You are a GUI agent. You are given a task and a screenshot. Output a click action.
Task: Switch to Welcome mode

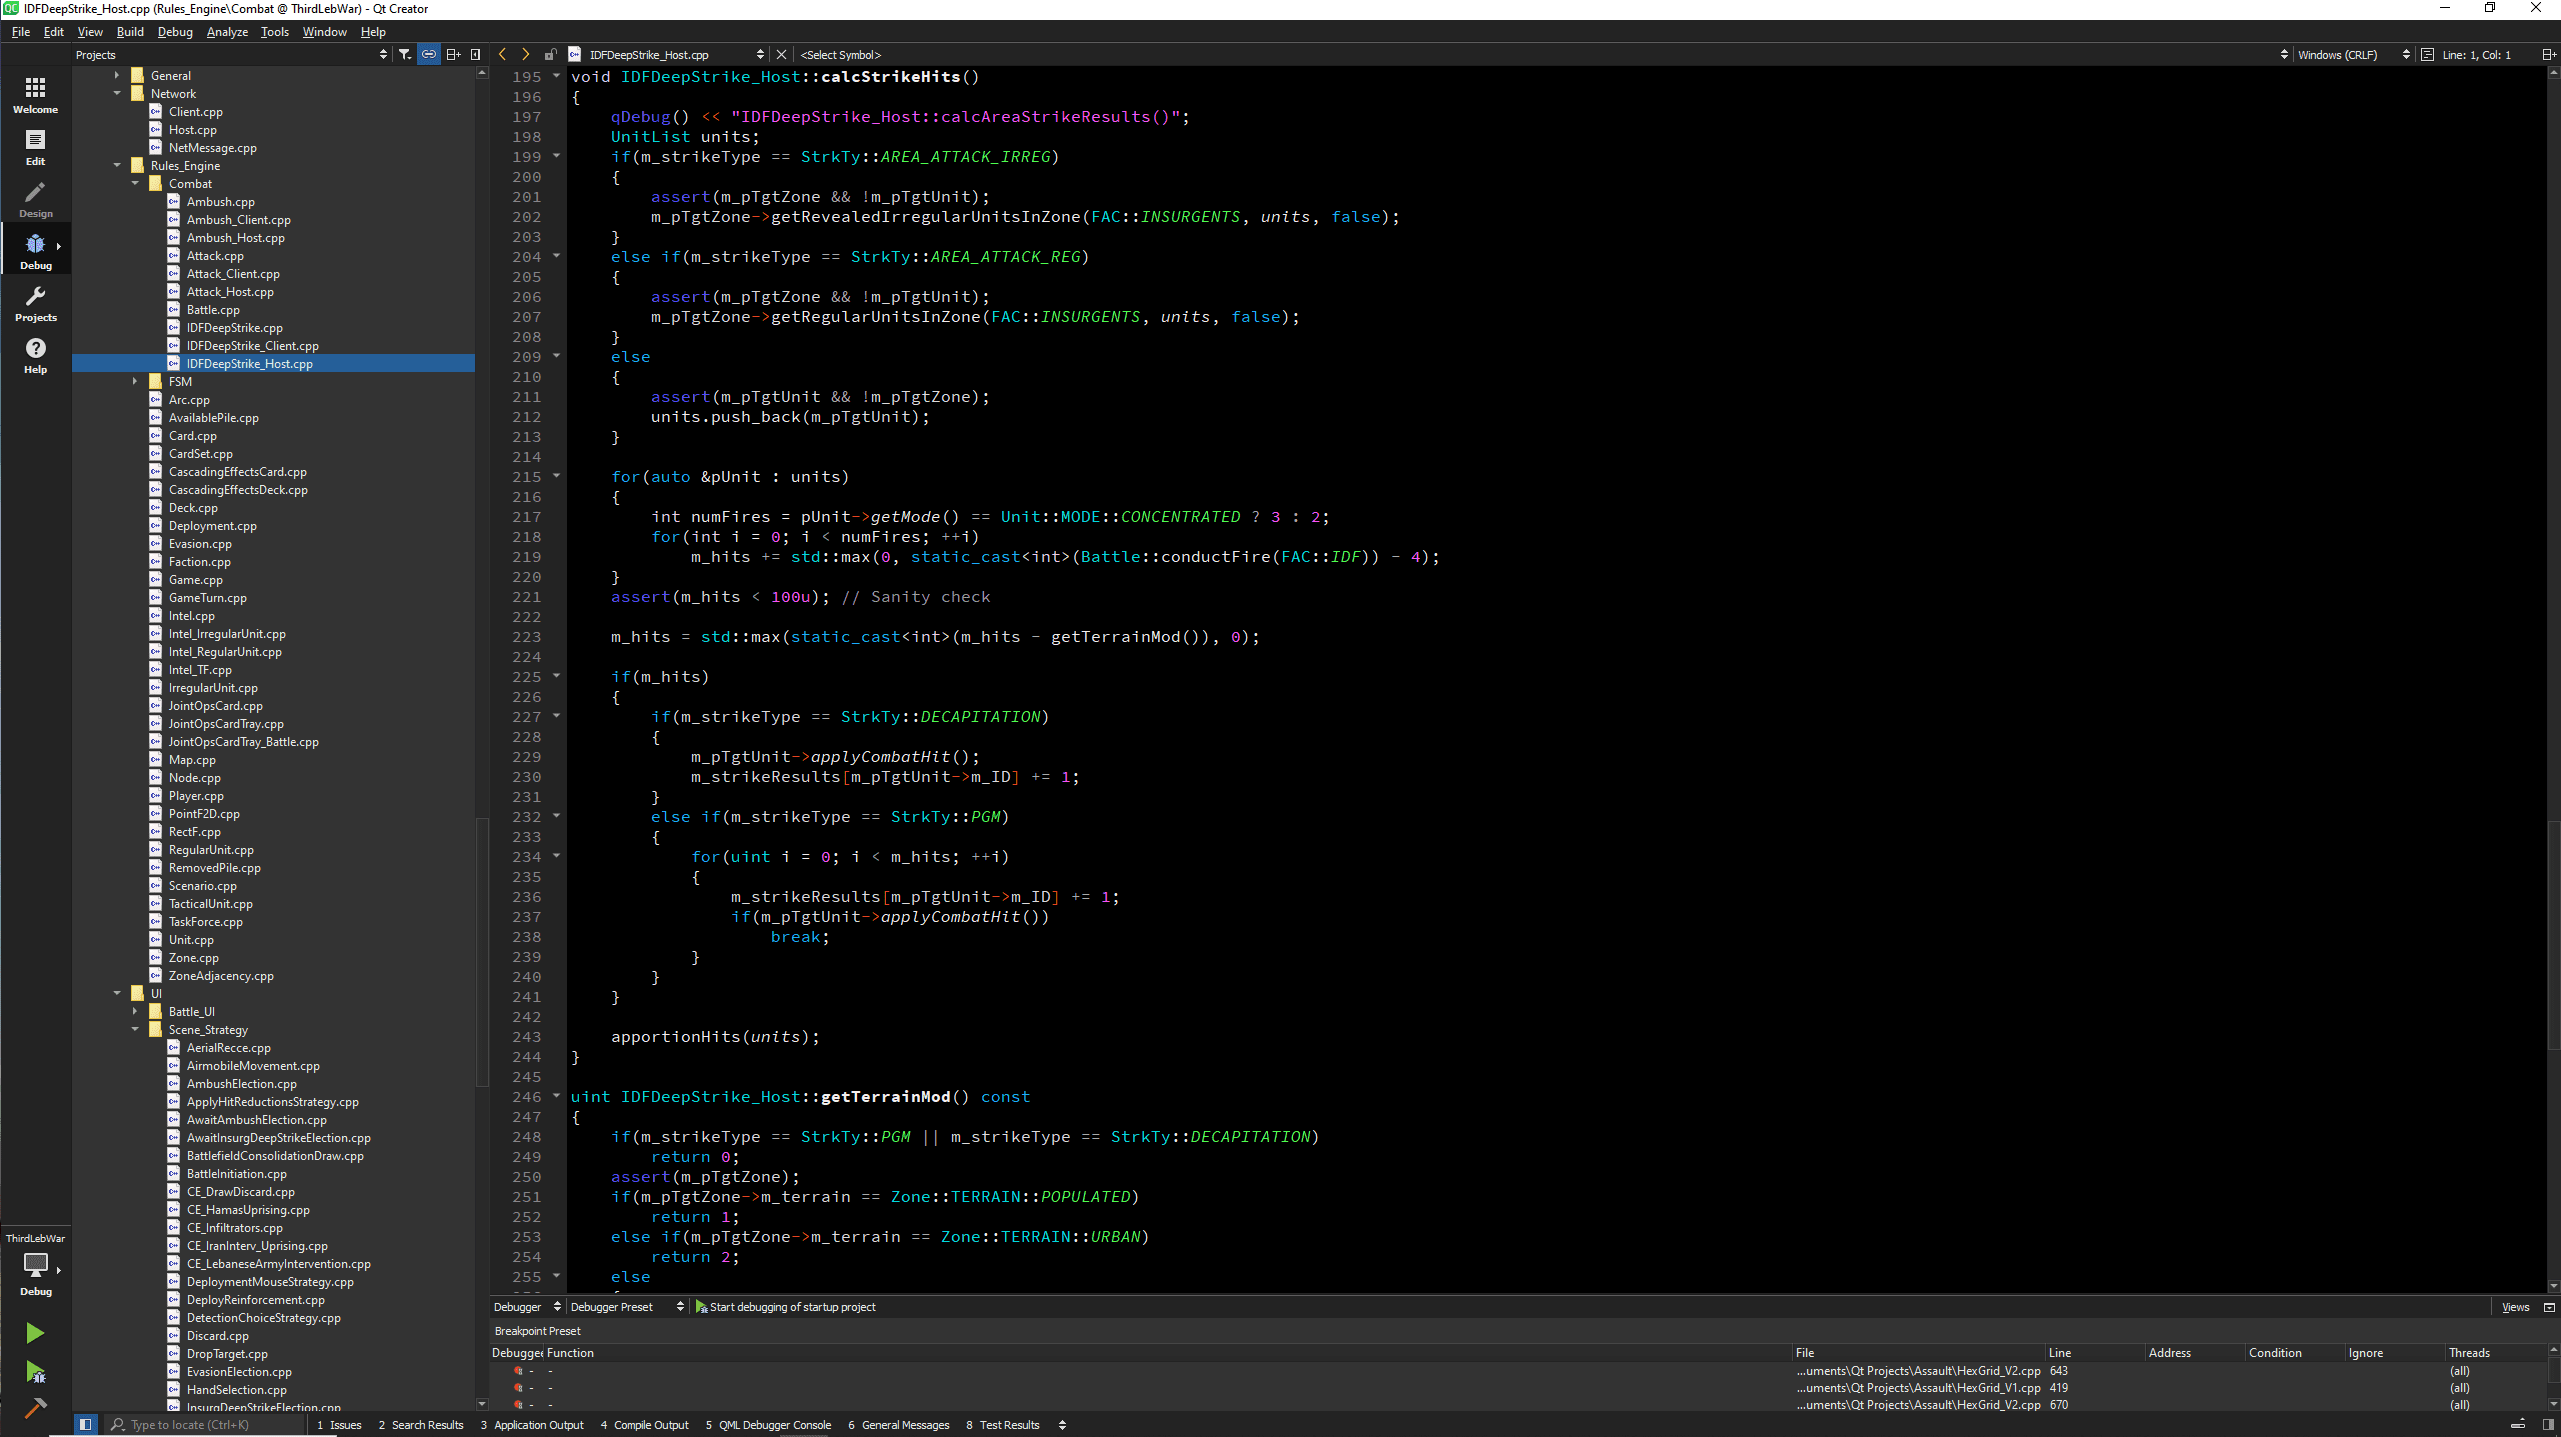click(35, 95)
